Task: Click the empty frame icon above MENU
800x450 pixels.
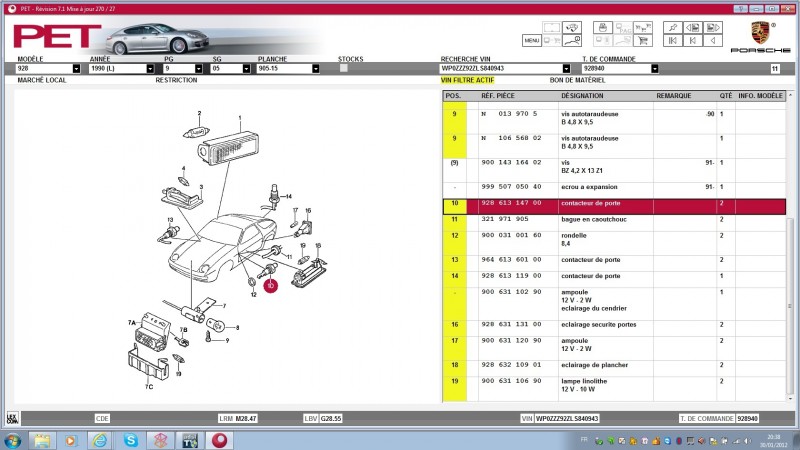Action: click(x=552, y=28)
